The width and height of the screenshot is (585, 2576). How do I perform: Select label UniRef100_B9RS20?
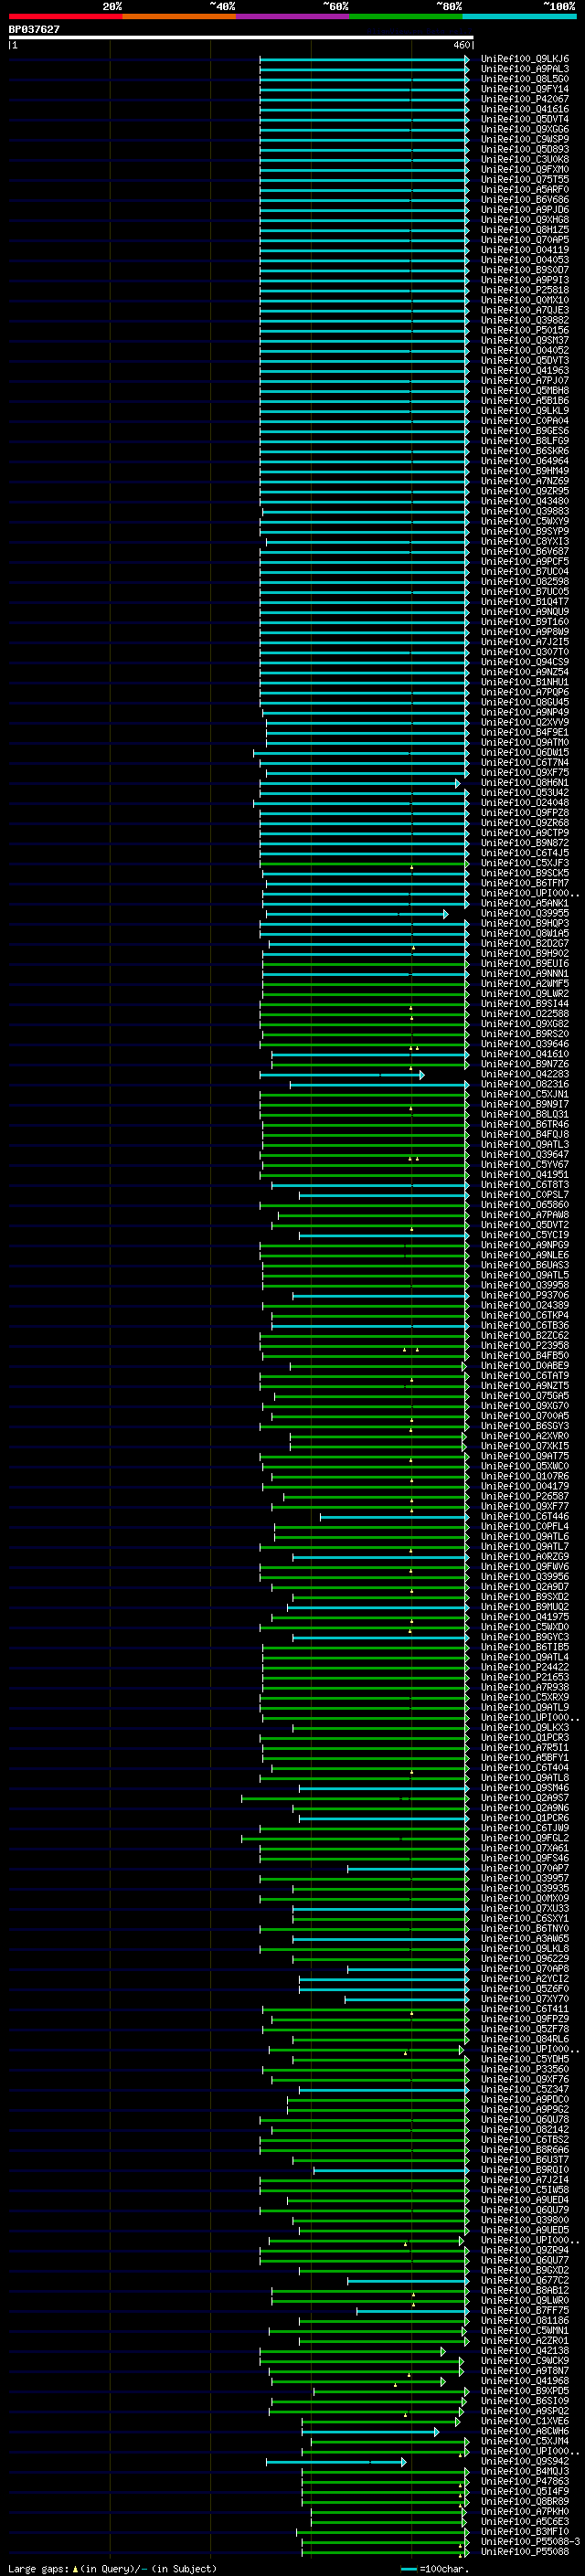[525, 1034]
